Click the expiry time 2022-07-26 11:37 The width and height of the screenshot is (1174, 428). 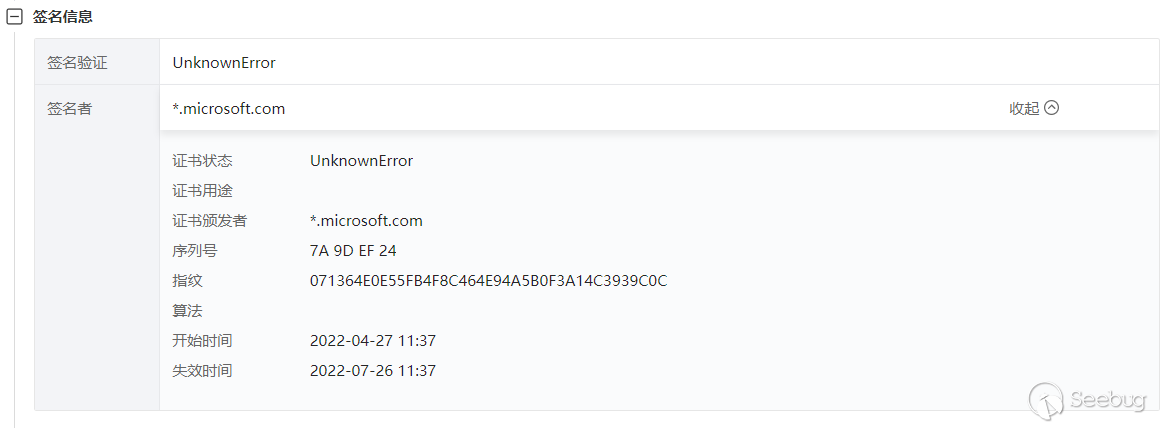[373, 370]
